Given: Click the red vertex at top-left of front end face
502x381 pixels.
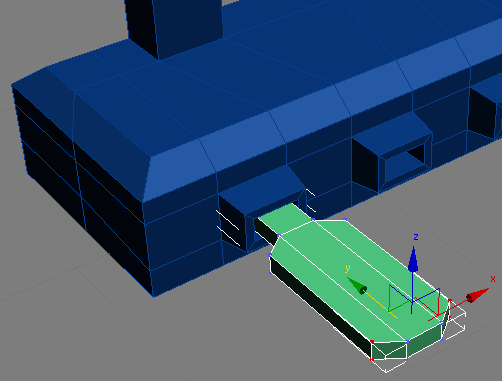Looking at the screenshot, I should coord(372,342).
